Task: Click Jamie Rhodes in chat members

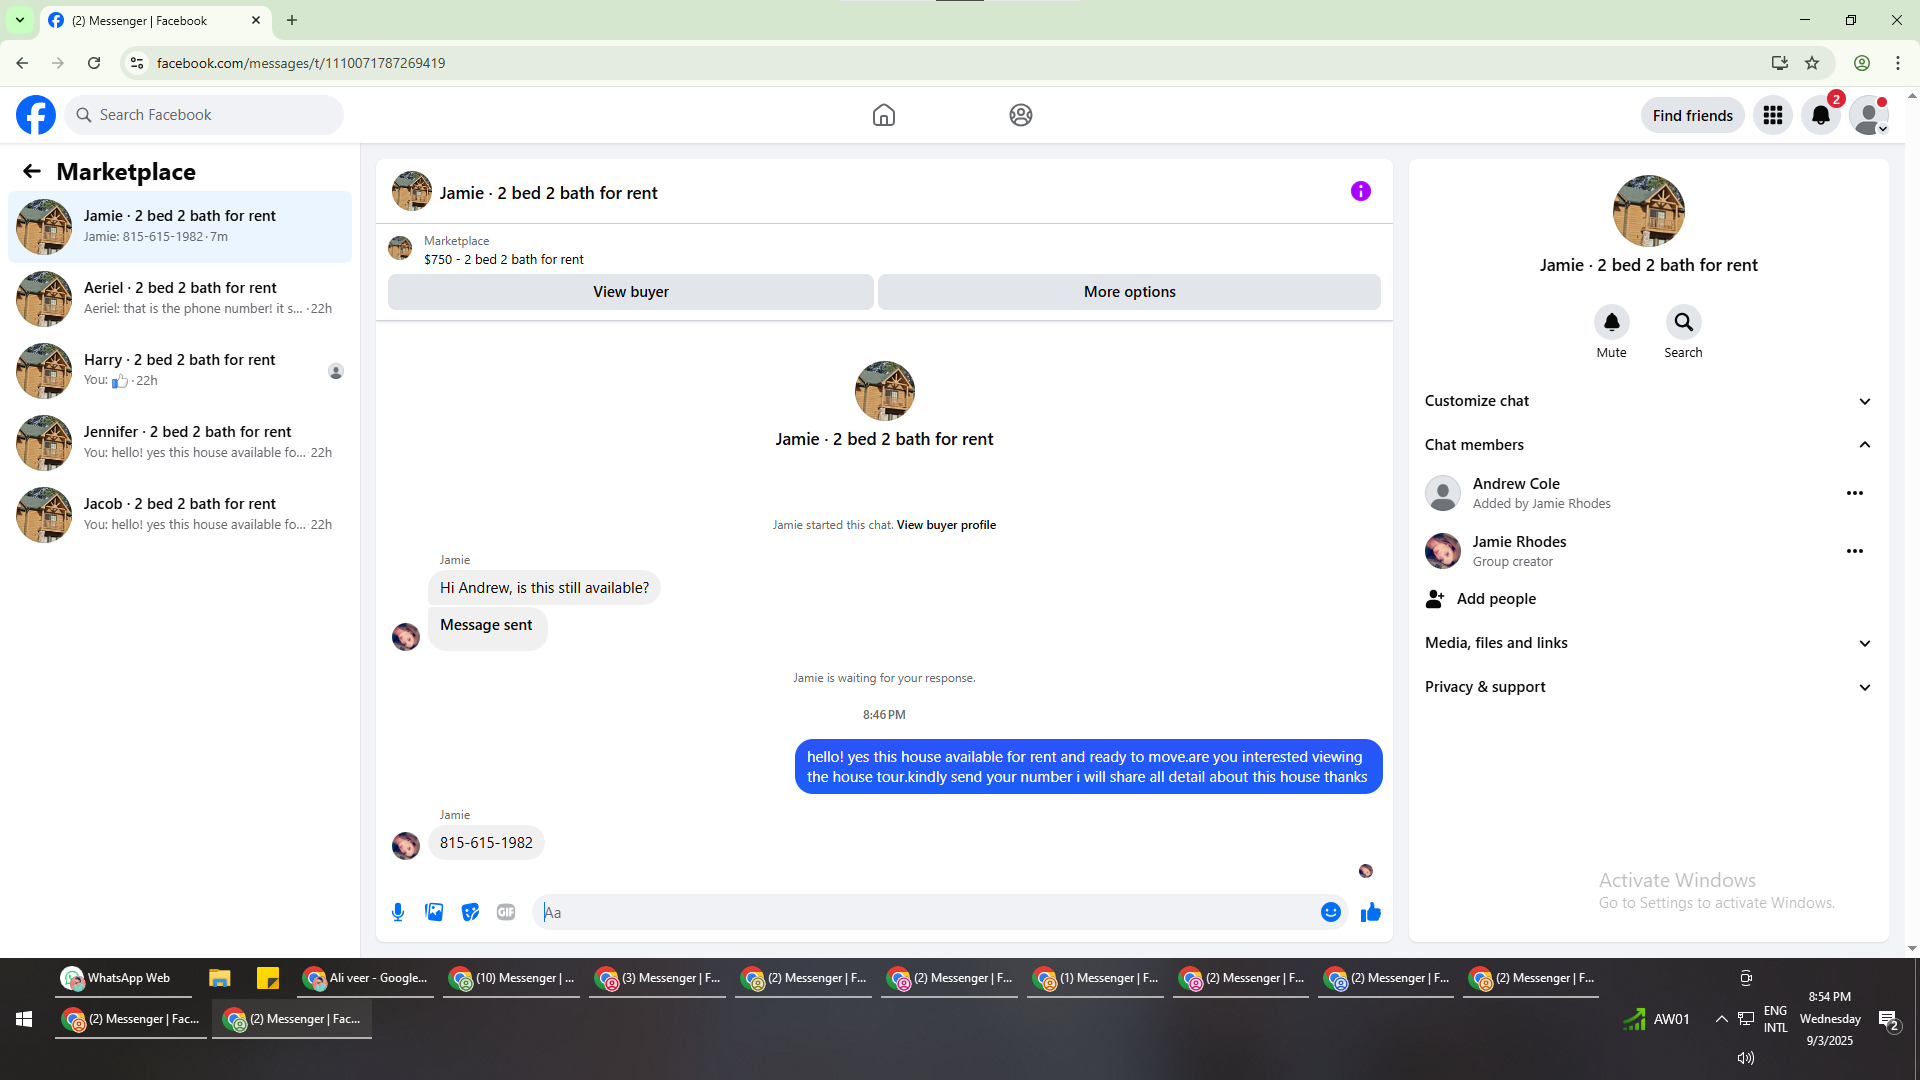Action: (1519, 542)
